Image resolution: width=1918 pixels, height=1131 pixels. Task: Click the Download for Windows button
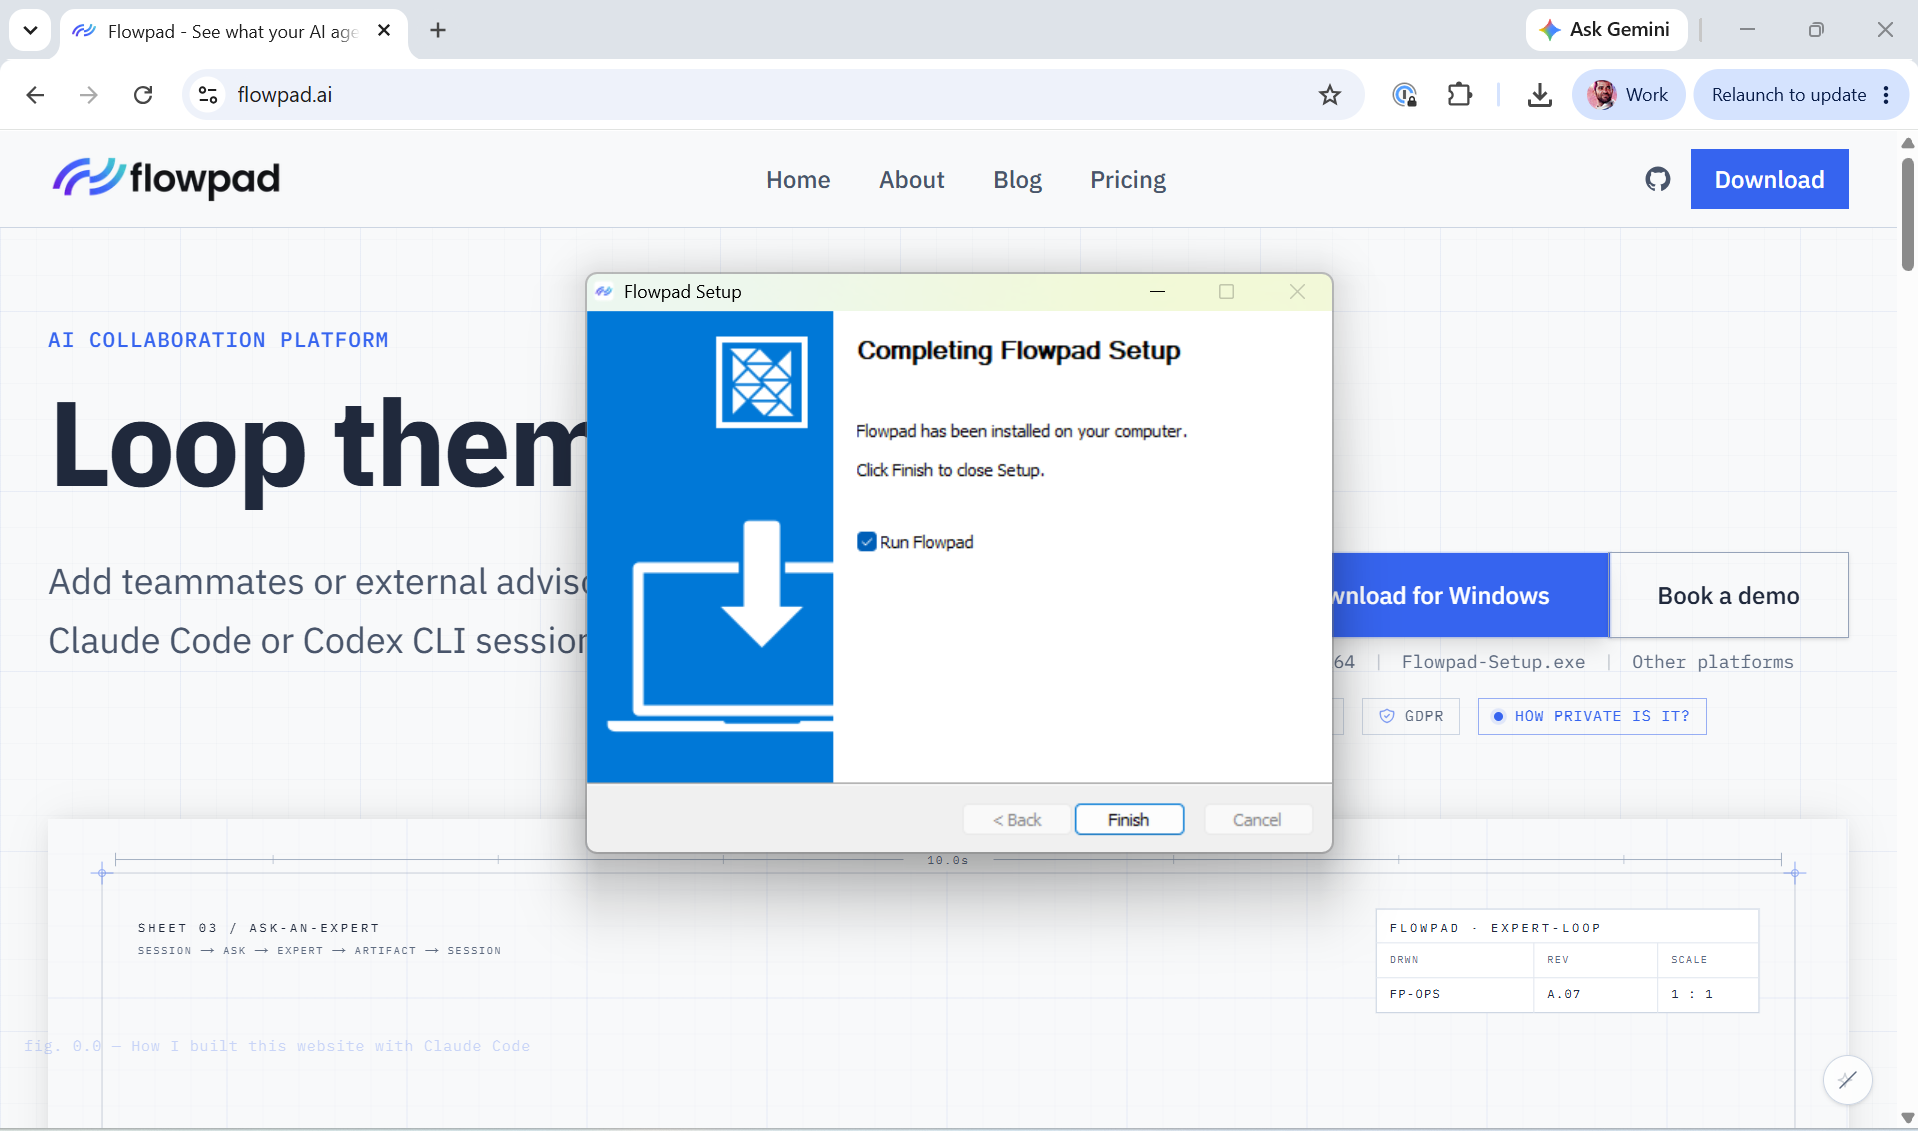click(x=1470, y=595)
